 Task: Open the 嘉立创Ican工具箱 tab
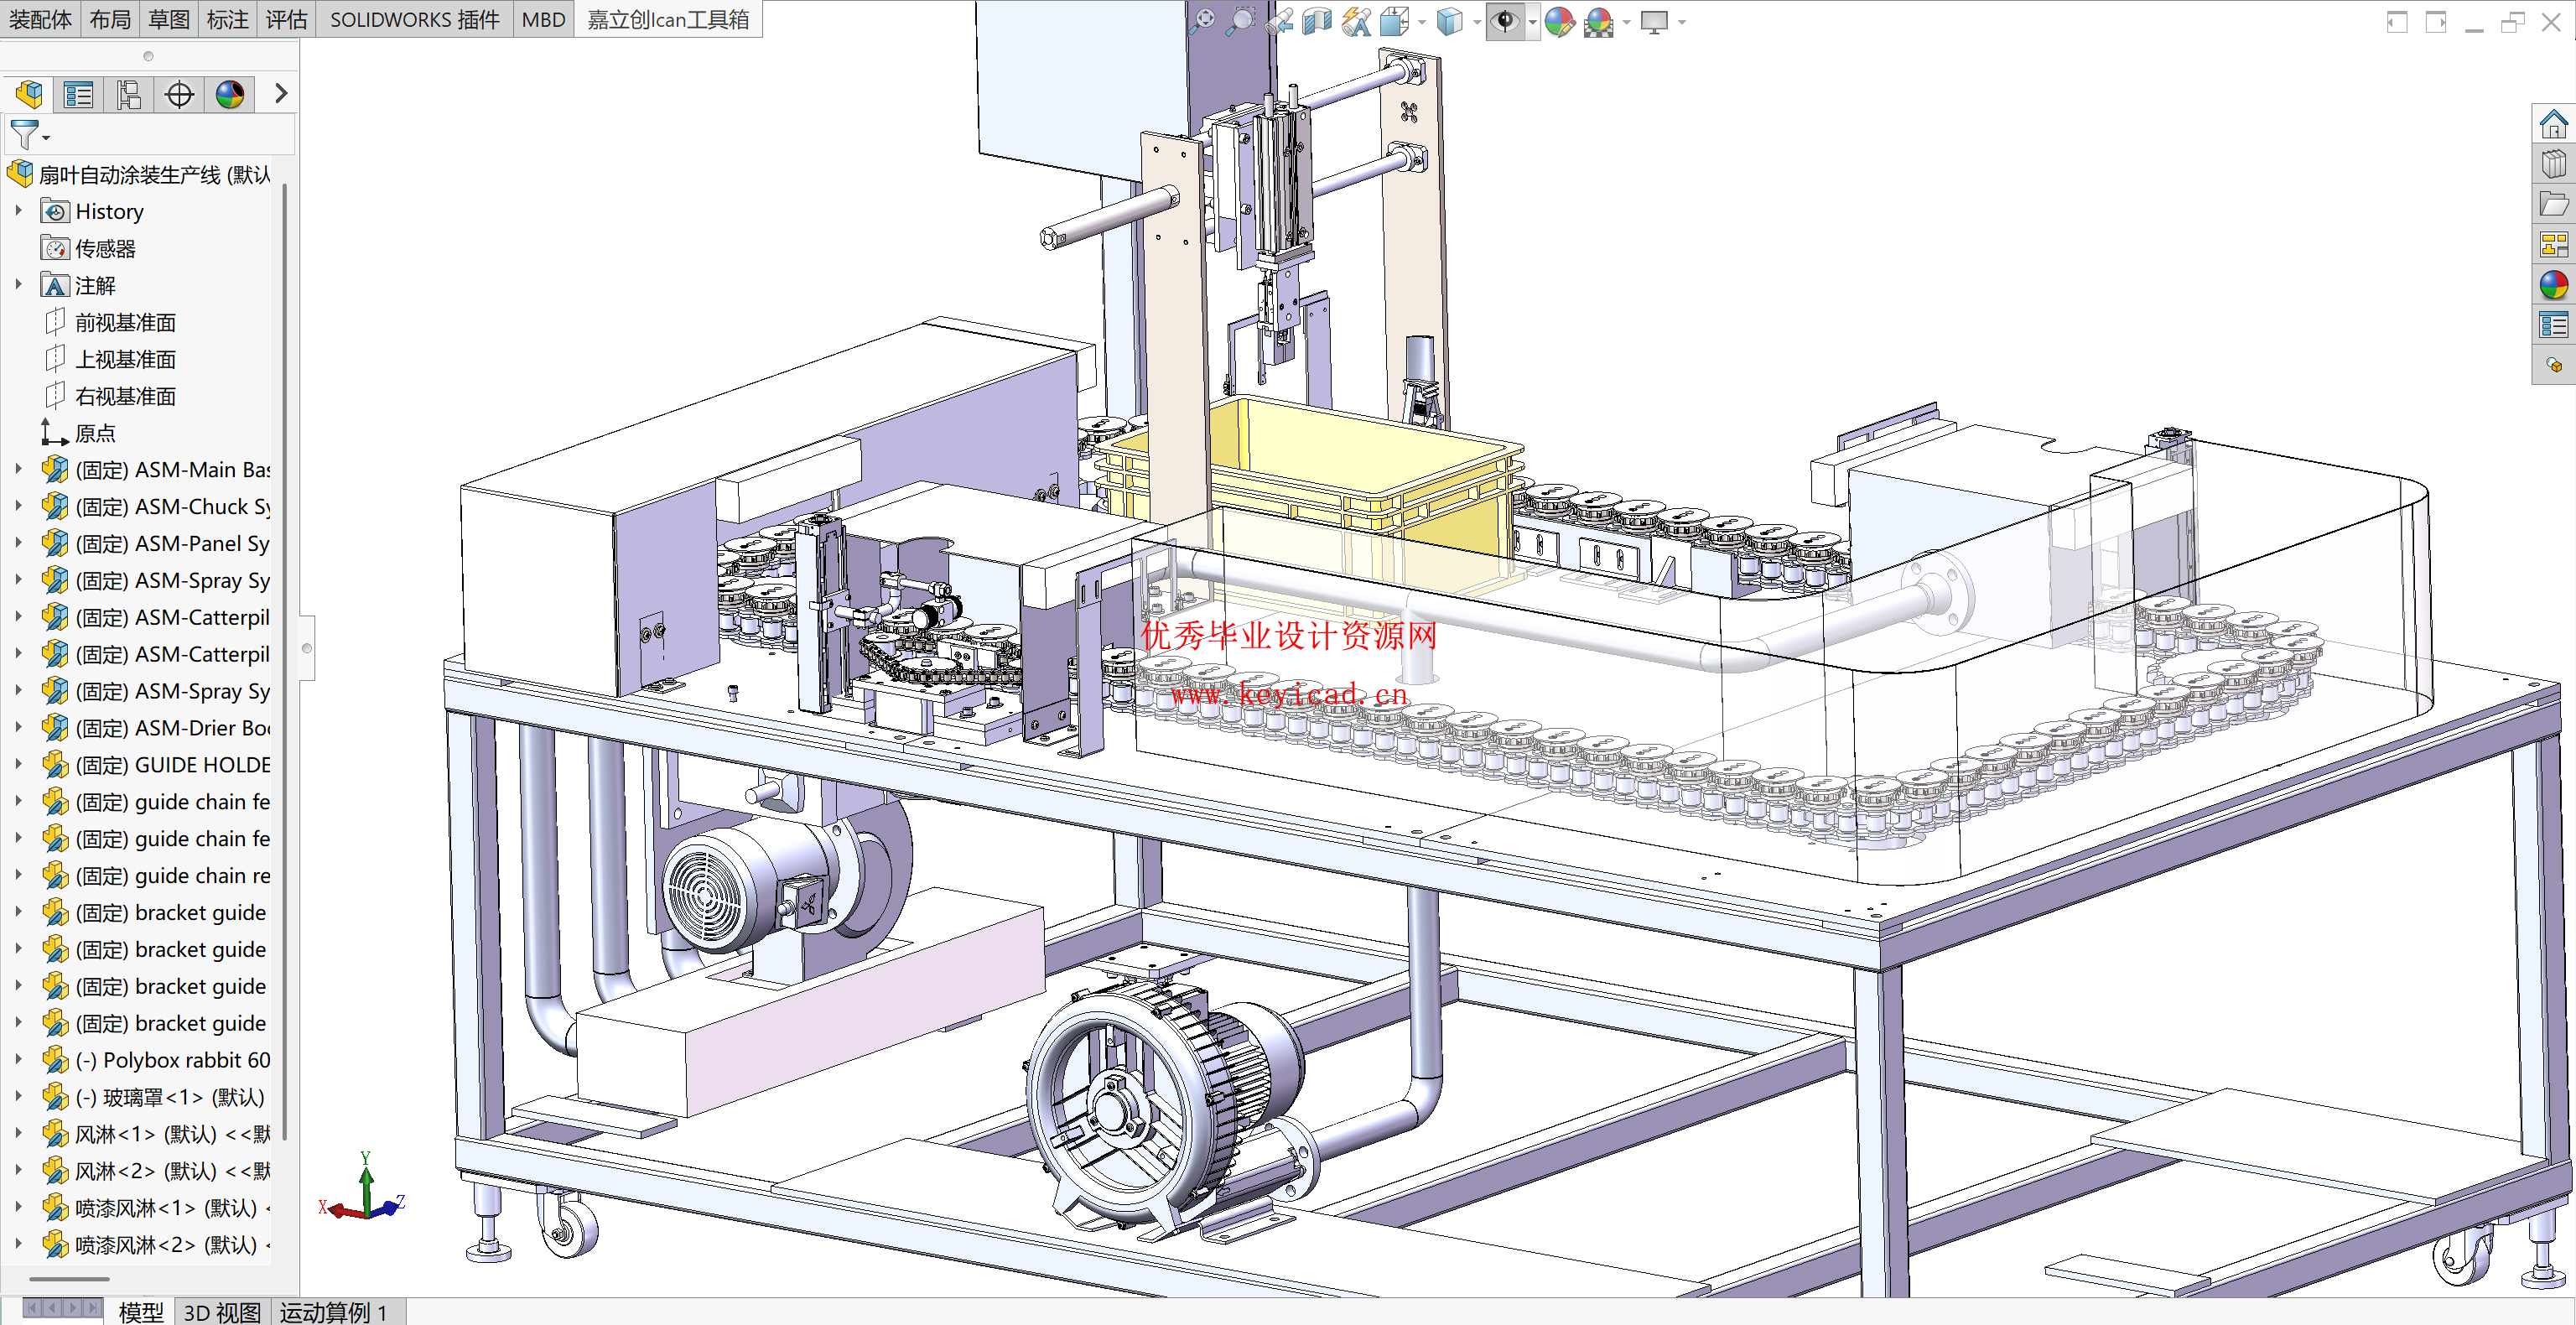668,19
